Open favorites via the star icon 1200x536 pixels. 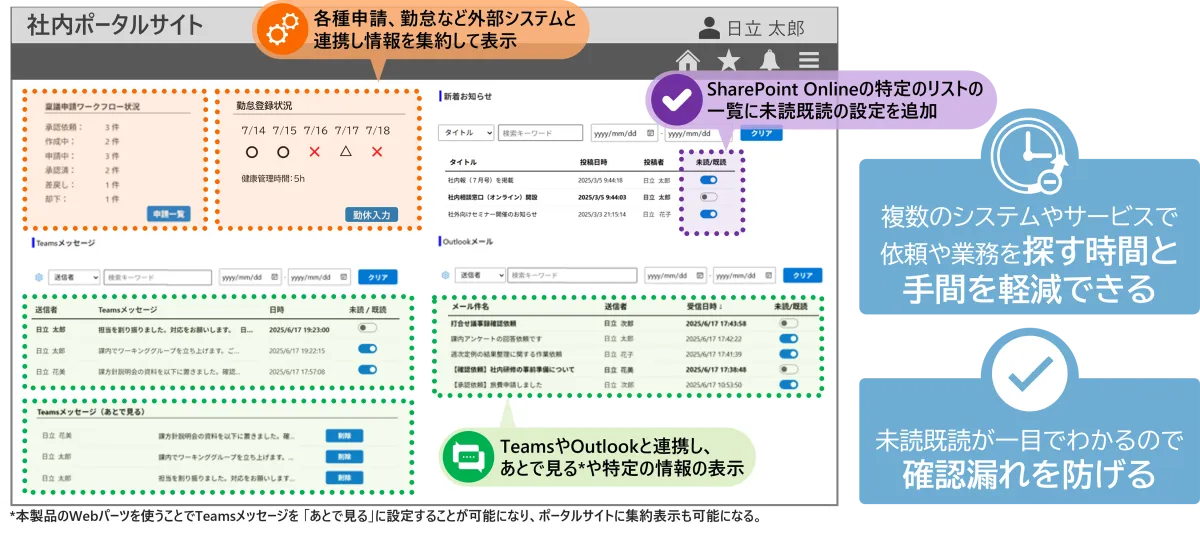tap(729, 59)
